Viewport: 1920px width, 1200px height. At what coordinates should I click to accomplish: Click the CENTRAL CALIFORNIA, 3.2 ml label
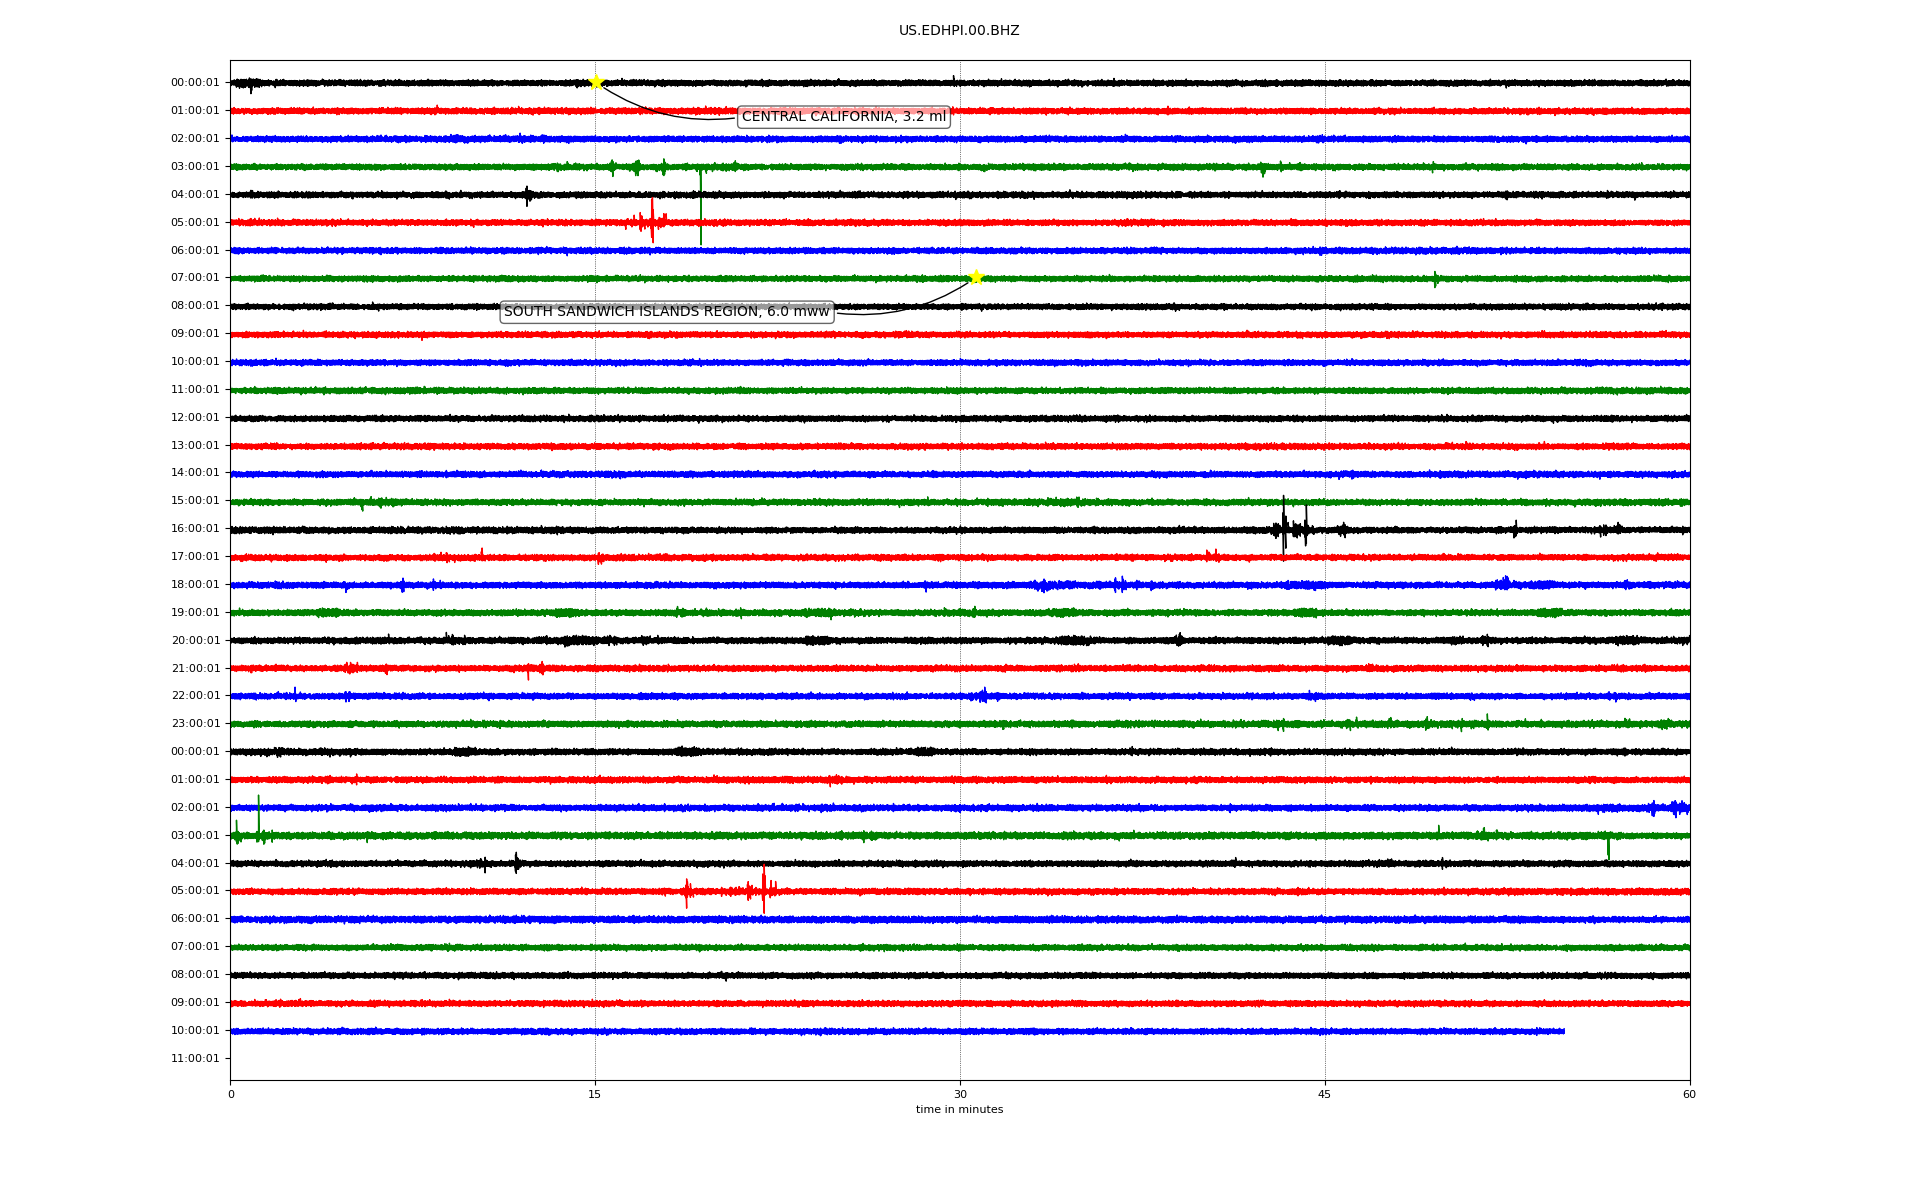coord(843,117)
